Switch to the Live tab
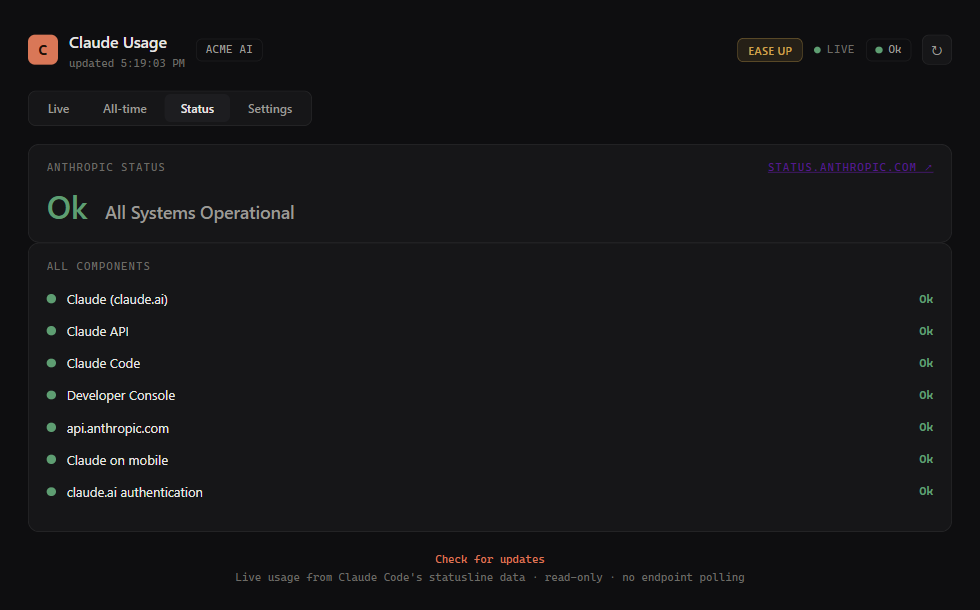The width and height of the screenshot is (980, 610). pos(58,109)
